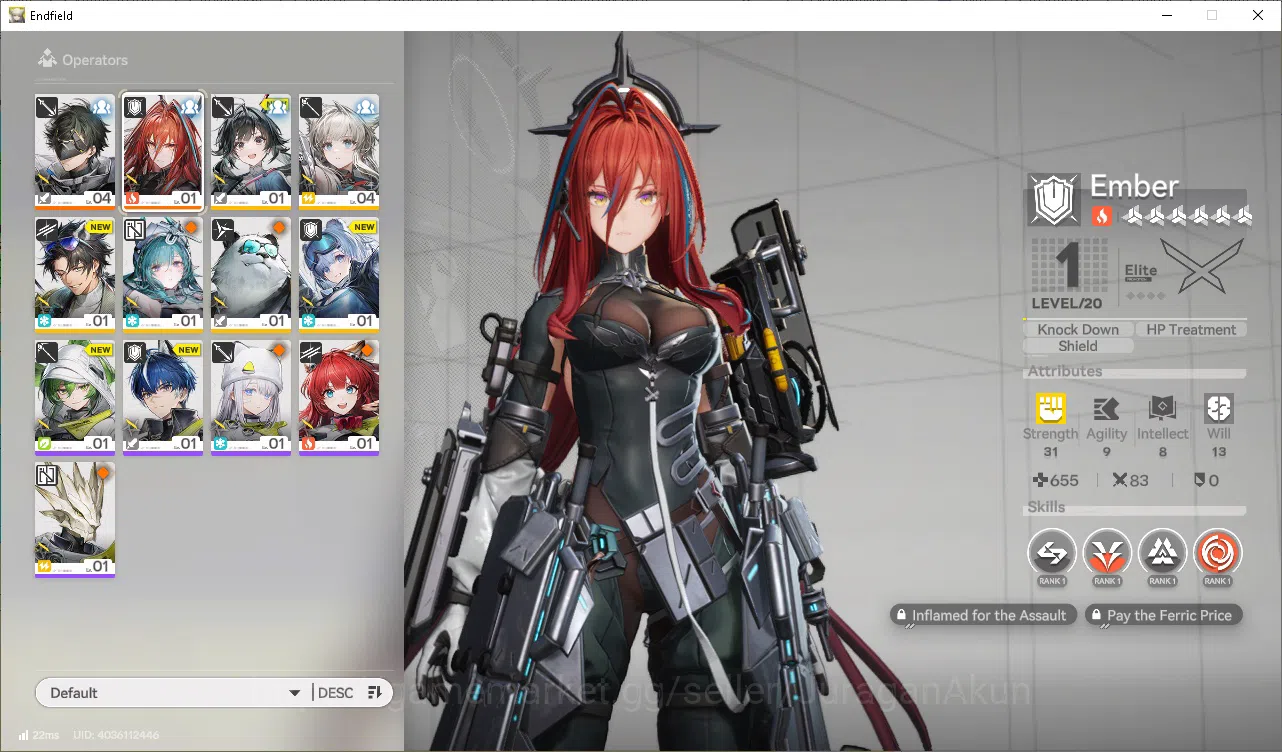
Task: Choose the NEW blue-haired girl with goggles card
Action: 339,275
